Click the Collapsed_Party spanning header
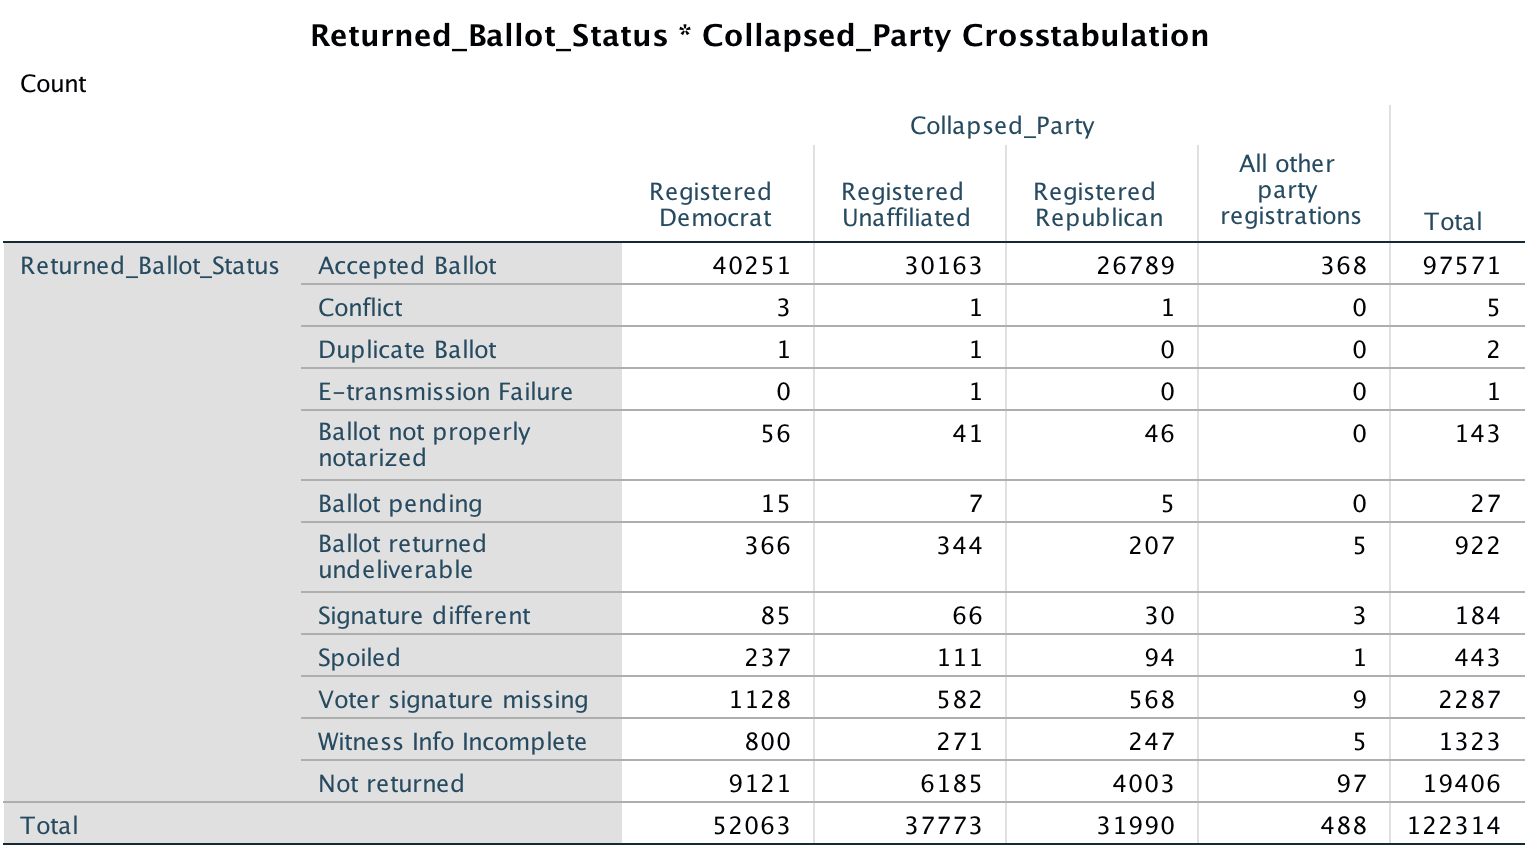 [x=1001, y=126]
